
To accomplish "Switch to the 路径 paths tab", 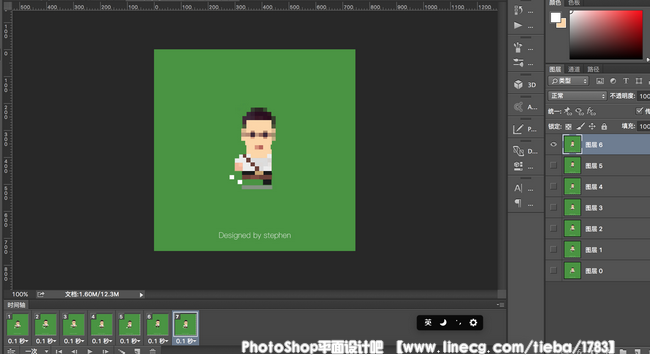I will point(593,69).
